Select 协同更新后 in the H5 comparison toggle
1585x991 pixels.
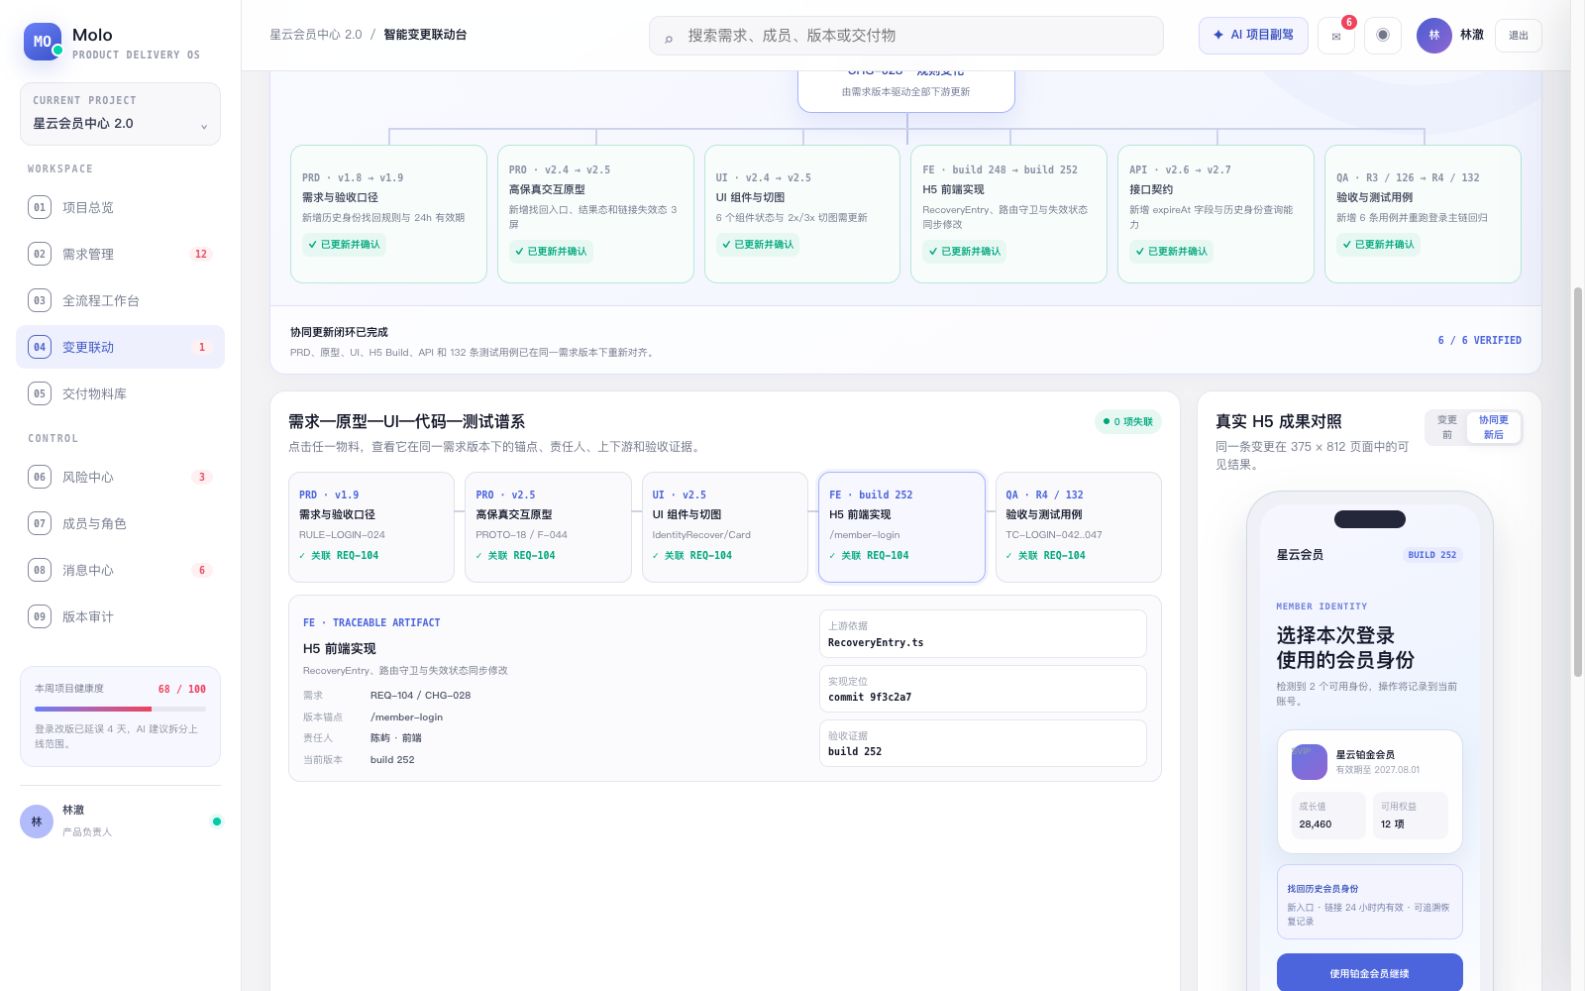pyautogui.click(x=1493, y=427)
